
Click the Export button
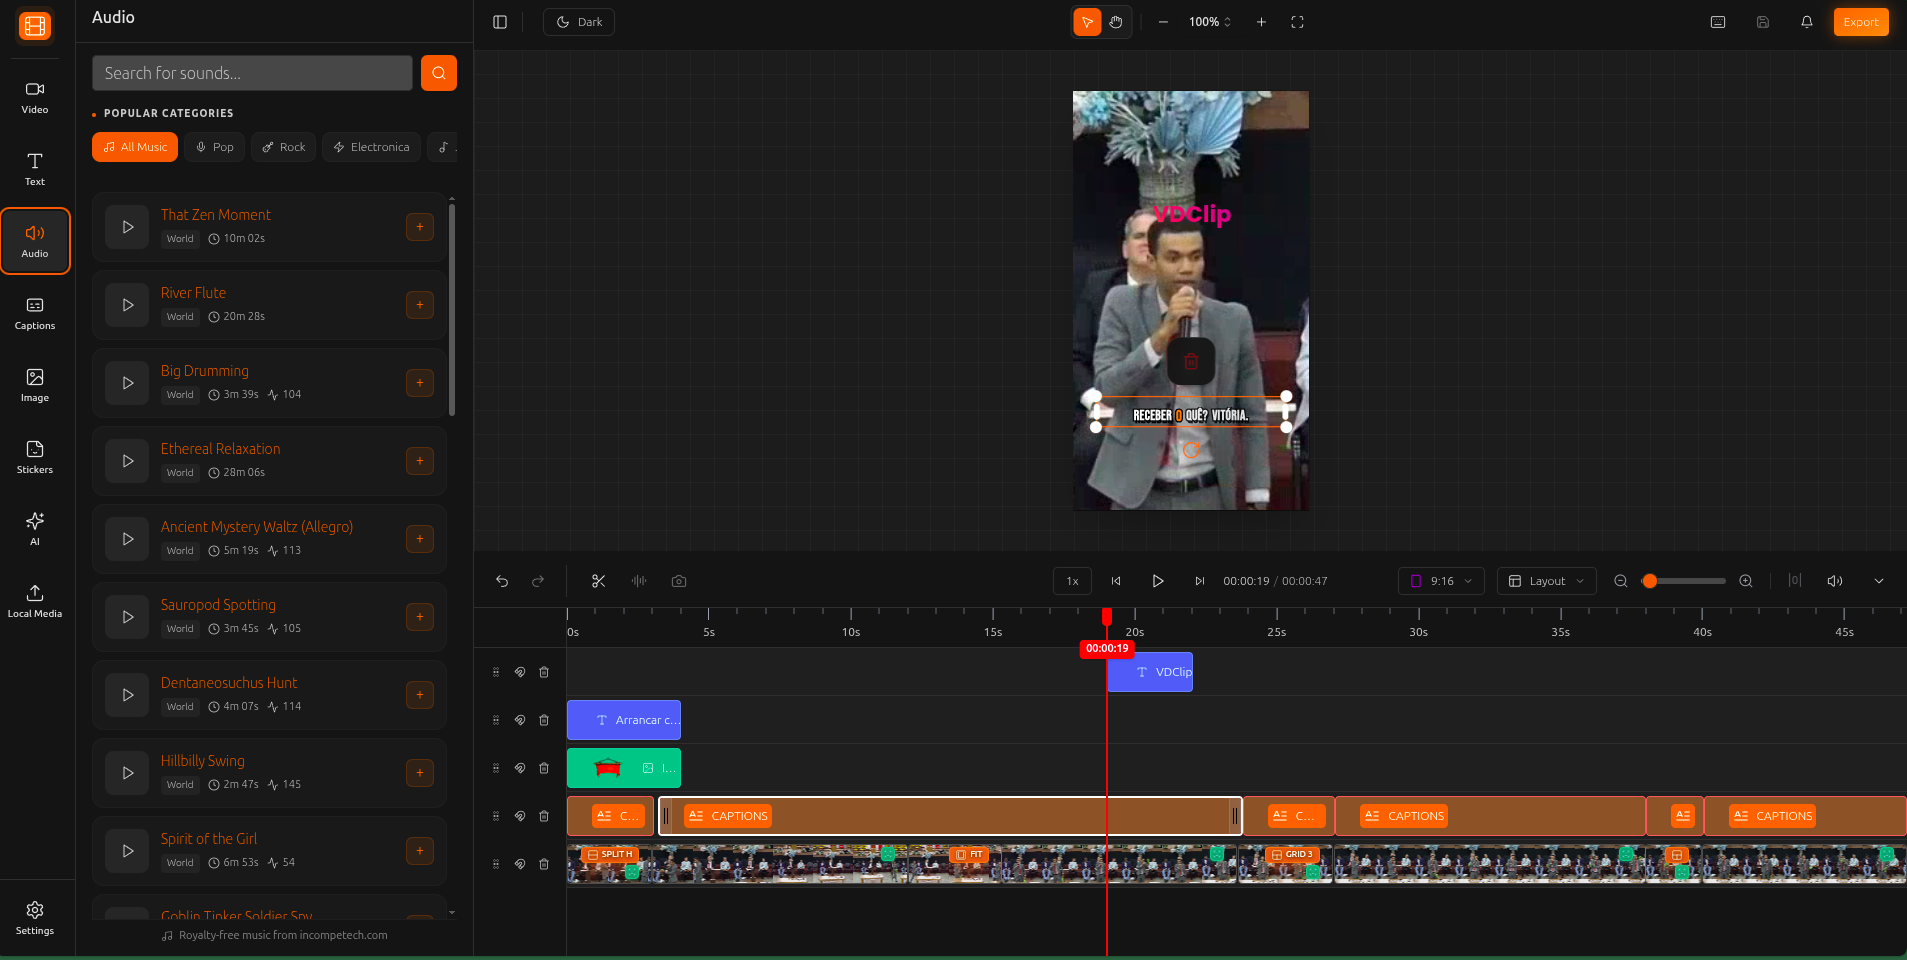1860,22
